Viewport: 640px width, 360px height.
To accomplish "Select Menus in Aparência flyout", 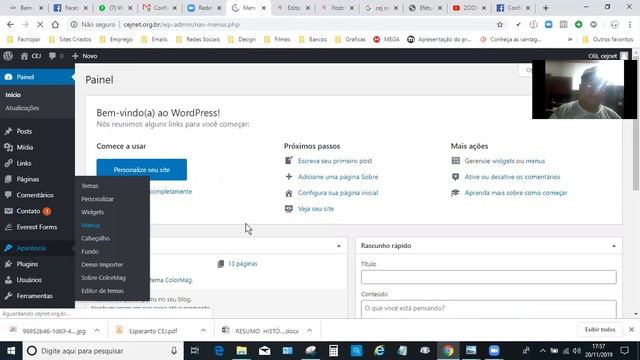I will coord(90,225).
